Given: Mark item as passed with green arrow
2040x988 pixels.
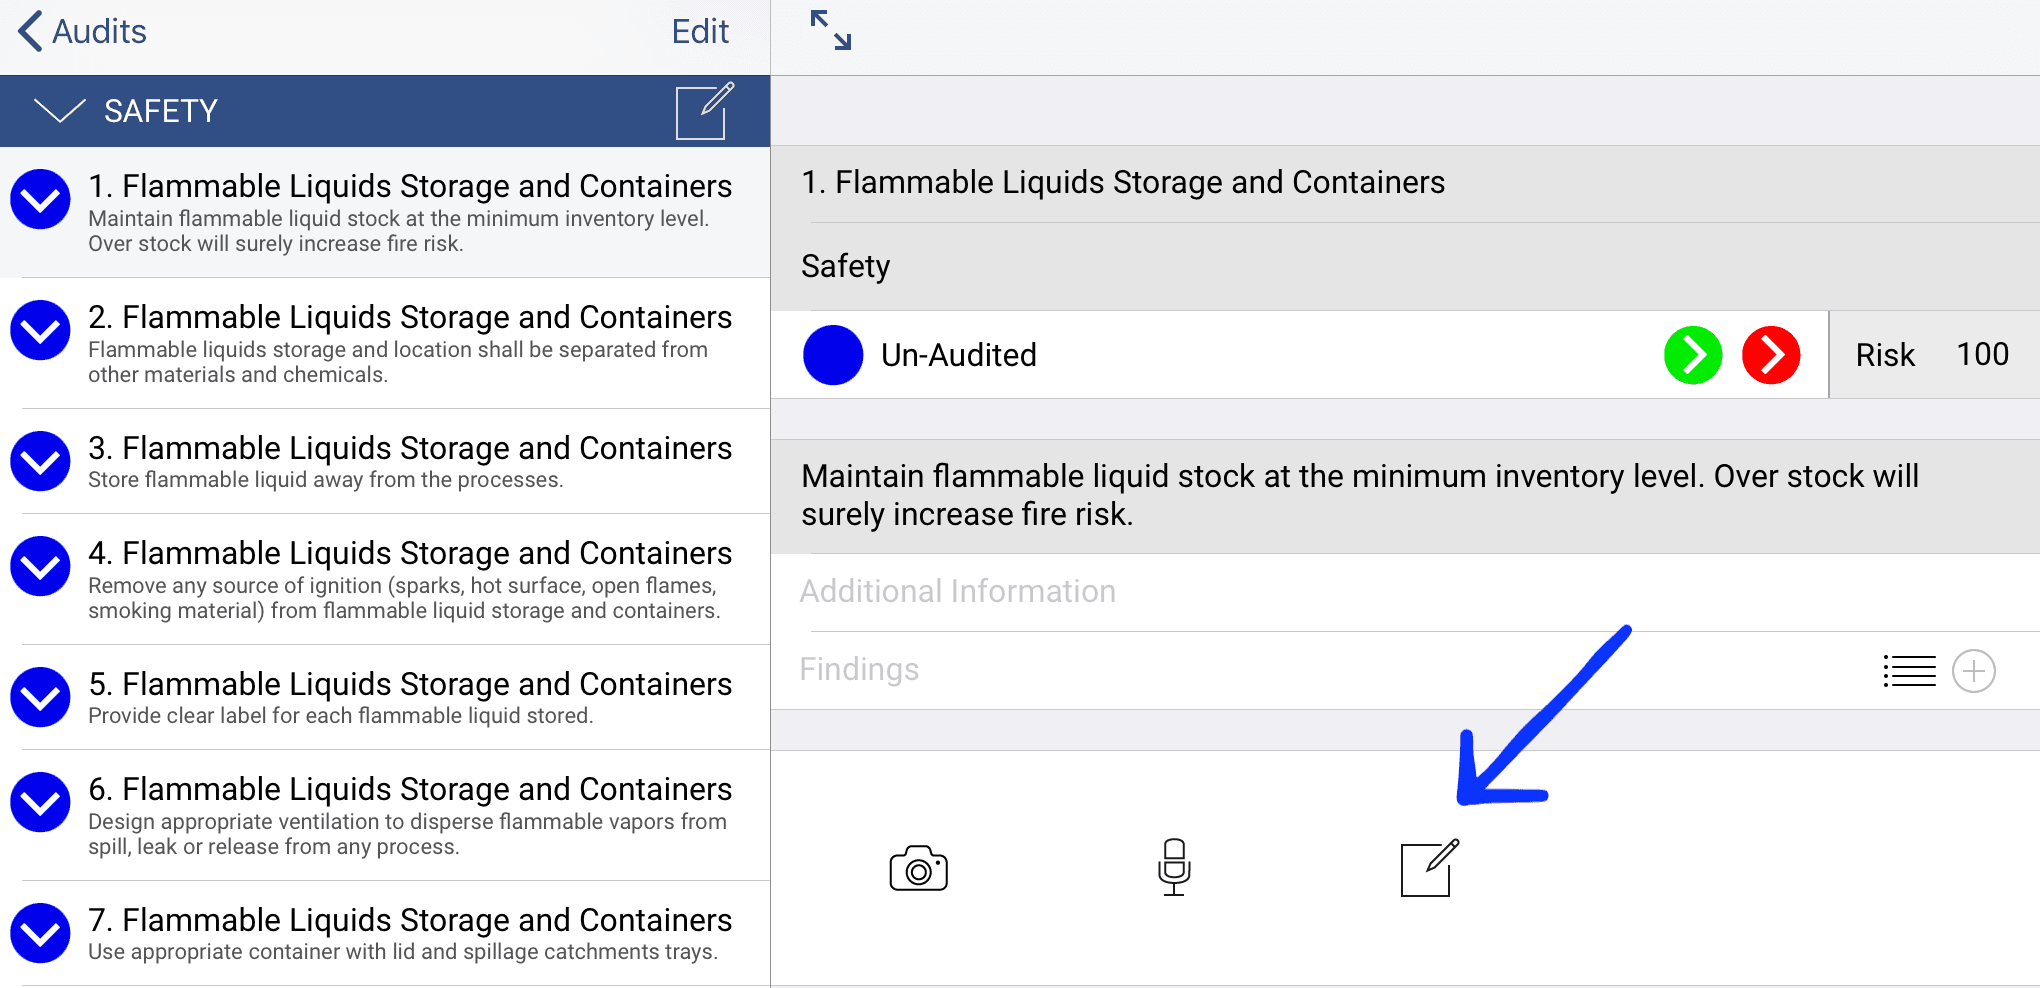Looking at the screenshot, I should pos(1693,355).
